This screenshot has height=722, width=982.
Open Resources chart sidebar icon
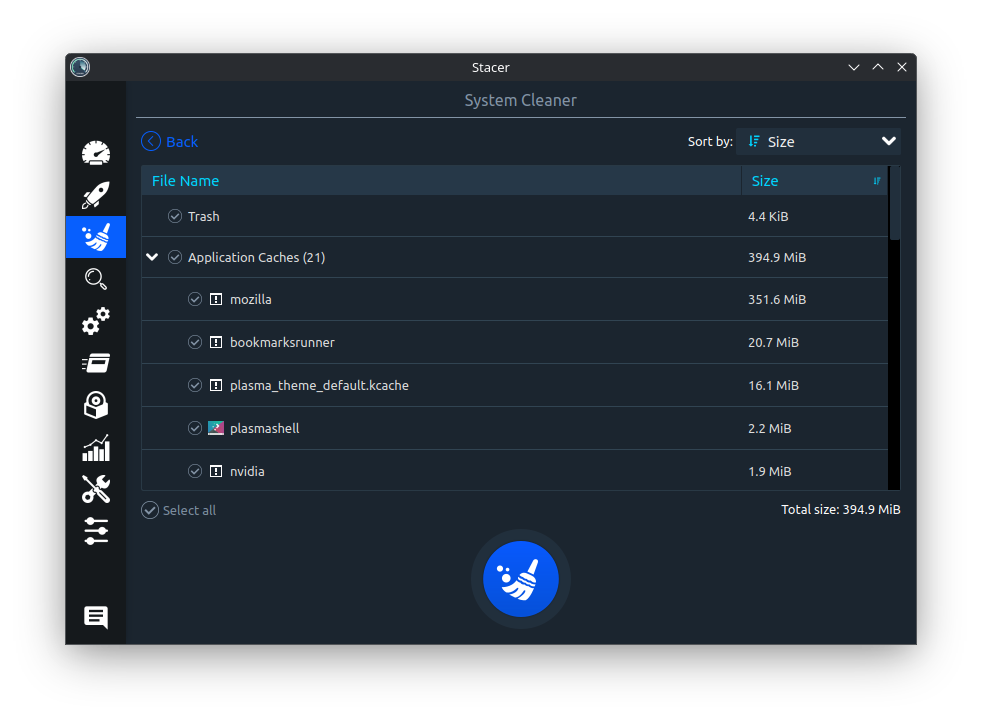(96, 448)
